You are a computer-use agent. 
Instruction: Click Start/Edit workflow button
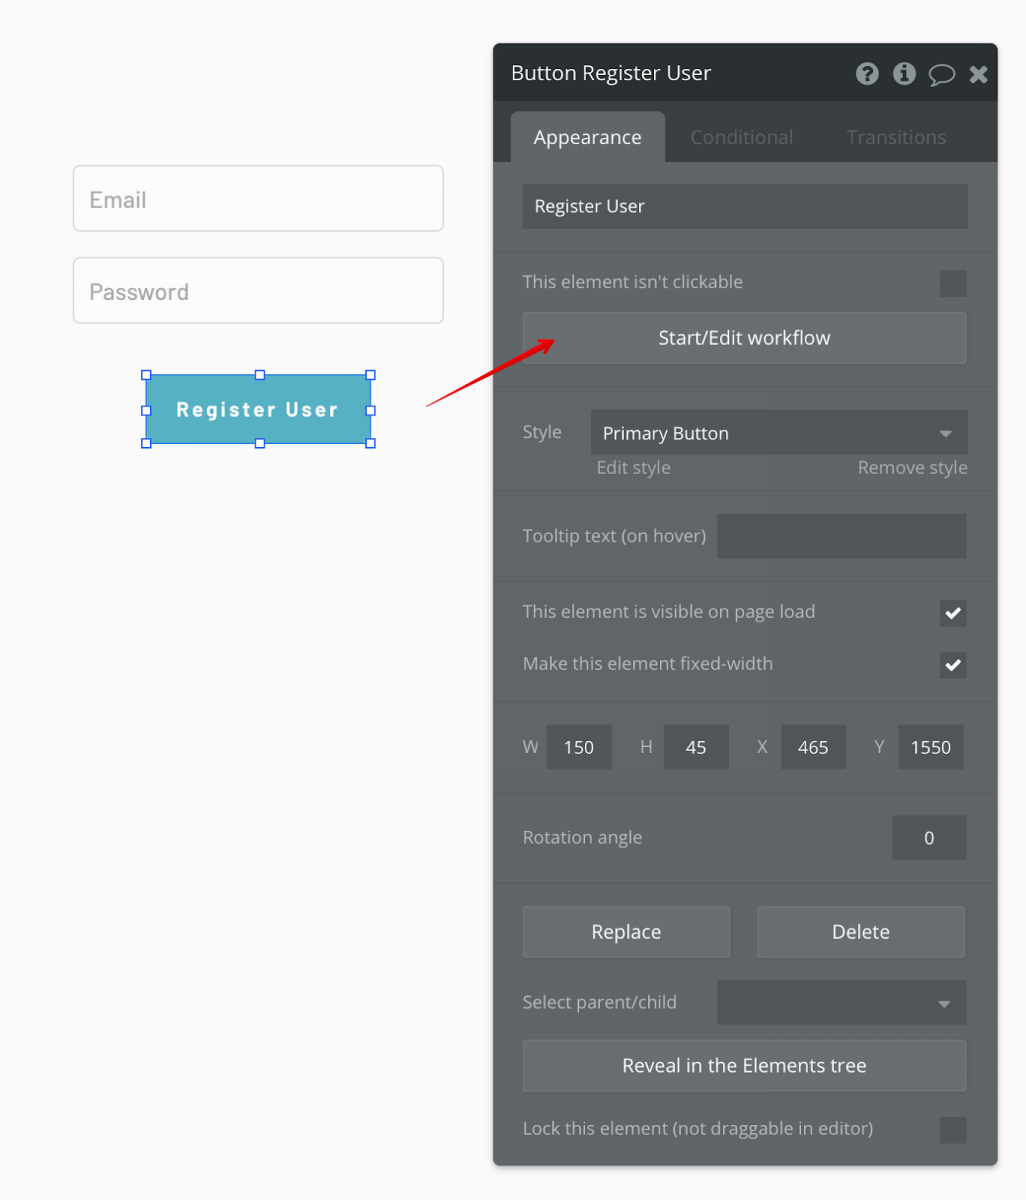coord(744,338)
